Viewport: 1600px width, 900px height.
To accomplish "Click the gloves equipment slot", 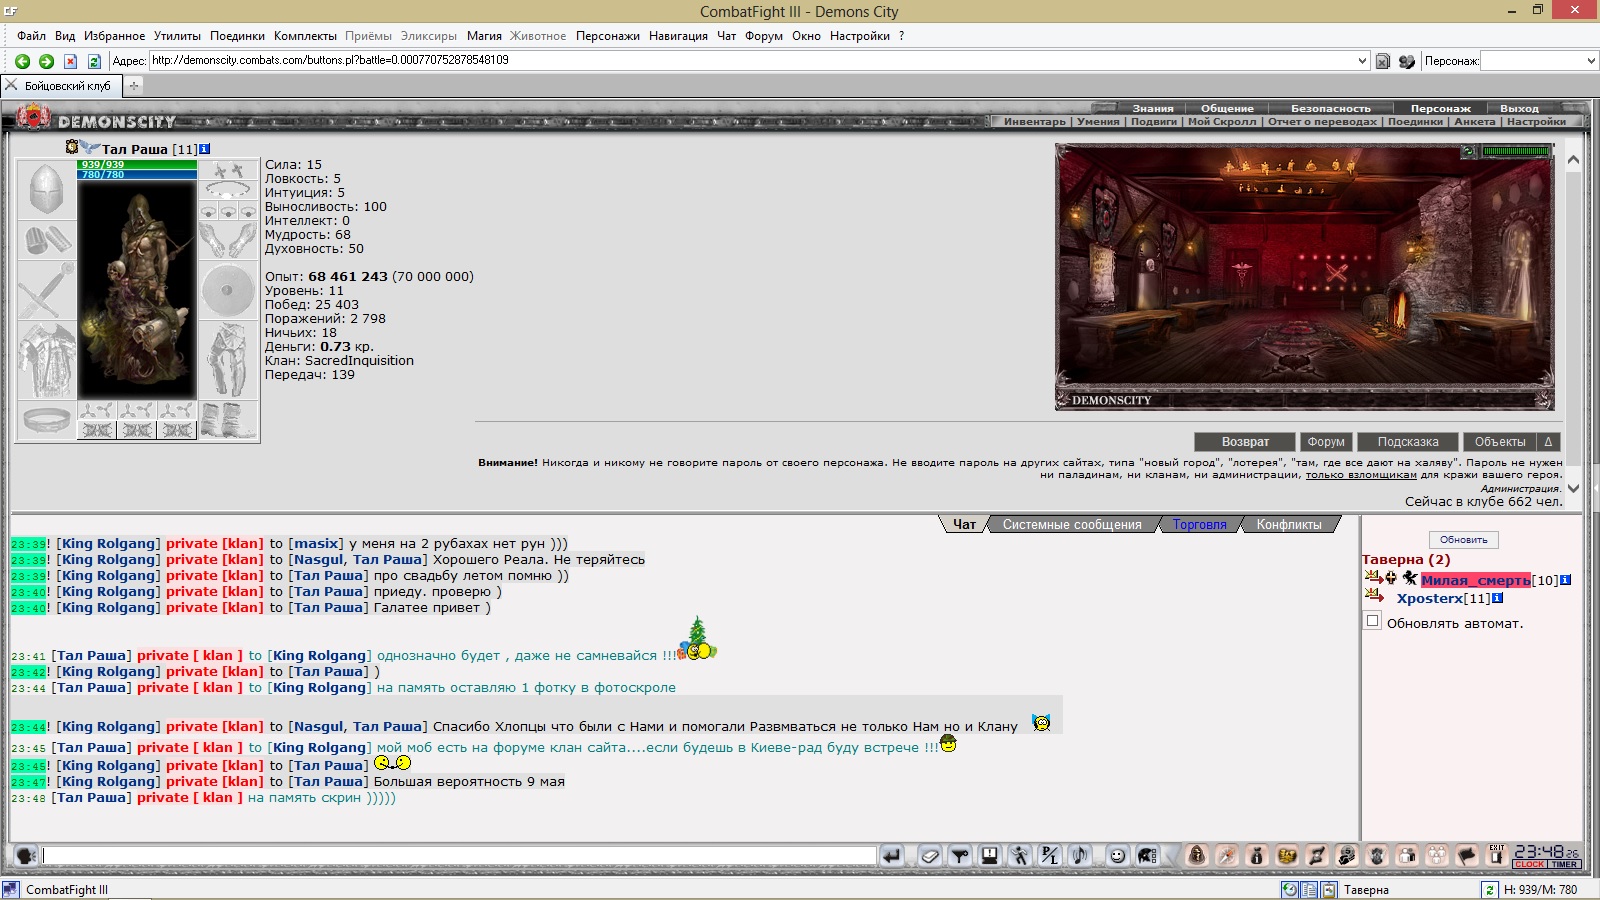I will point(228,240).
